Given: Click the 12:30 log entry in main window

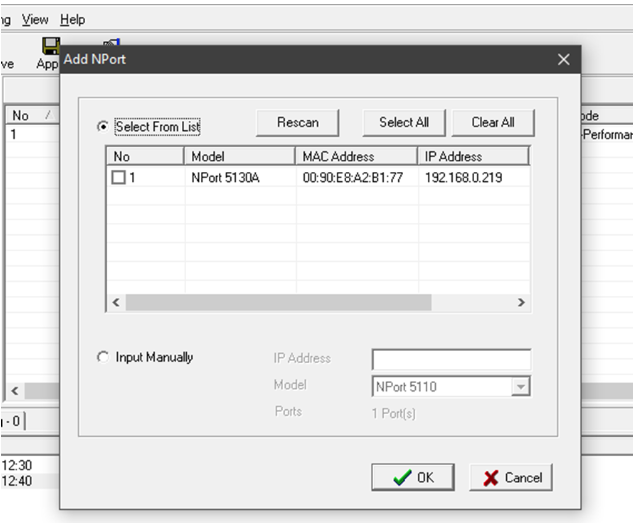Looking at the screenshot, I should click(17, 465).
